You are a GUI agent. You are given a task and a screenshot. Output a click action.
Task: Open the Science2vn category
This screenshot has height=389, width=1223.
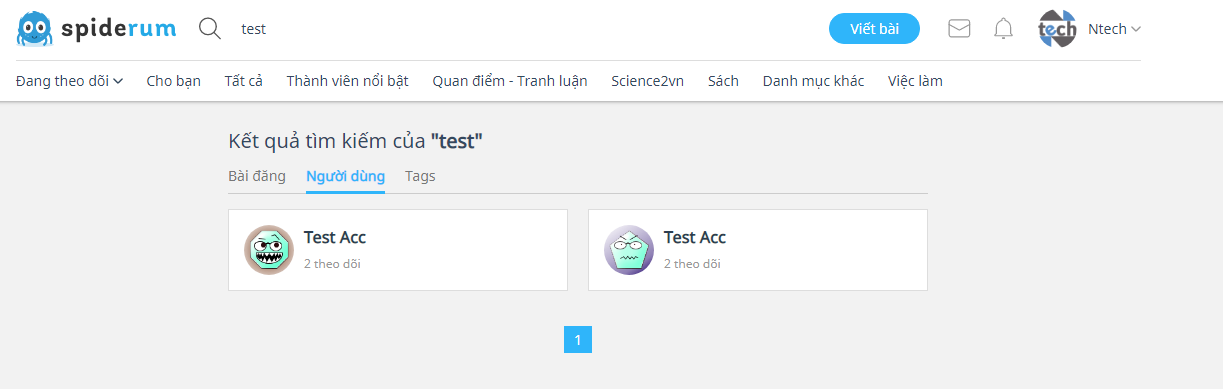click(x=647, y=81)
